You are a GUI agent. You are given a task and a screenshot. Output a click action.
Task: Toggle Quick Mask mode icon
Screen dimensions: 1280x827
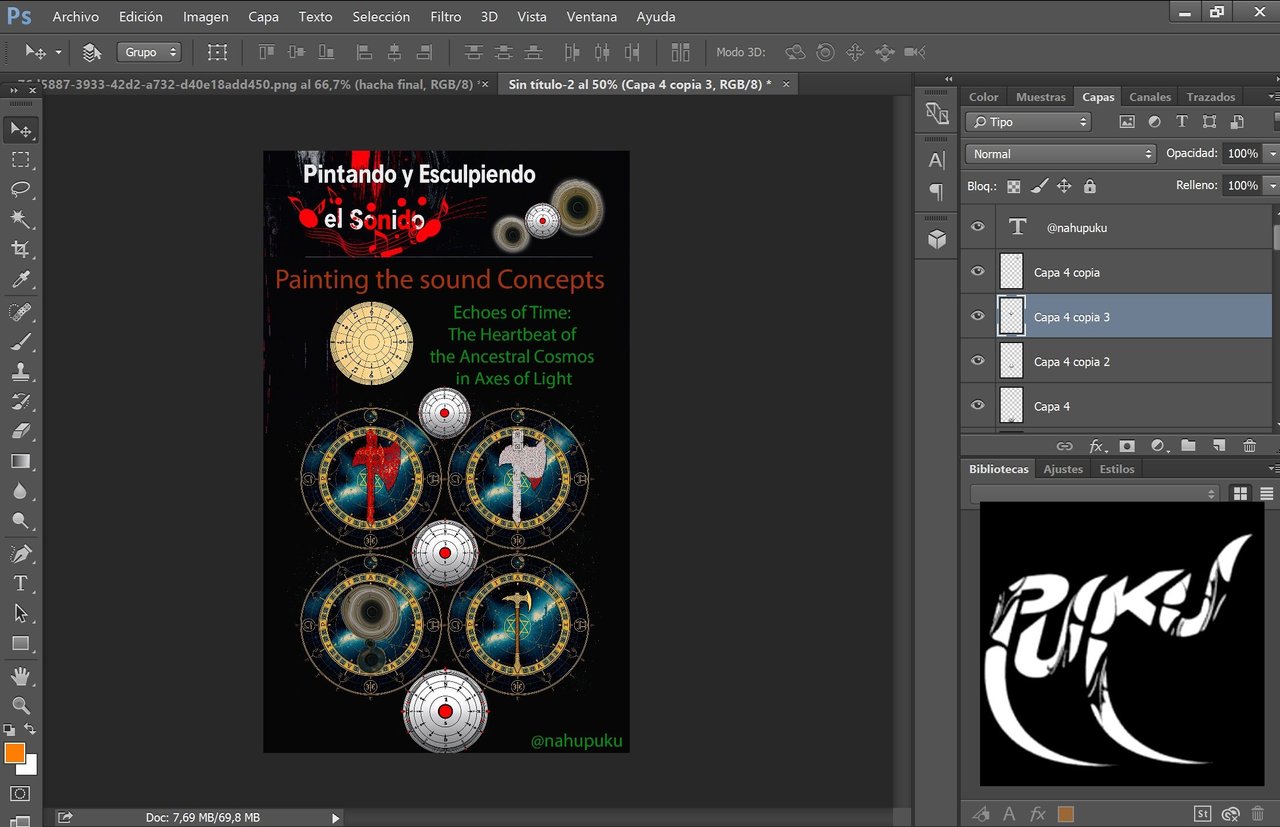pyautogui.click(x=20, y=794)
